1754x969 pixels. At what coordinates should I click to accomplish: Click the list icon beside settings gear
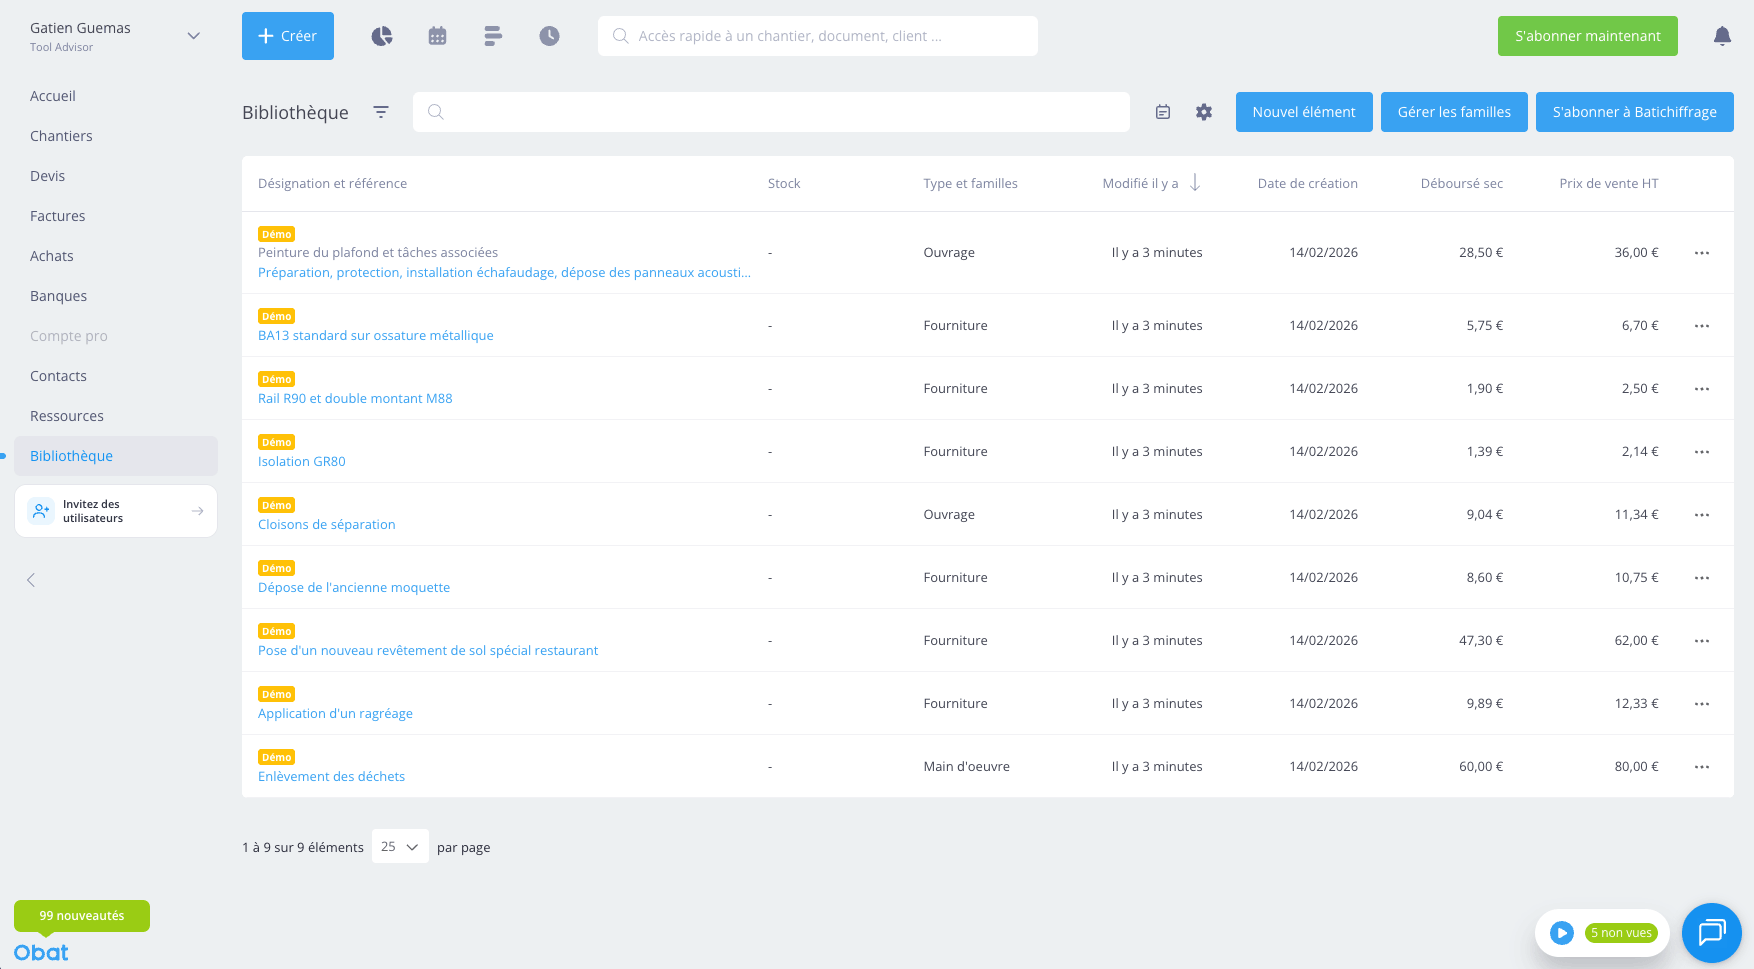click(1163, 112)
